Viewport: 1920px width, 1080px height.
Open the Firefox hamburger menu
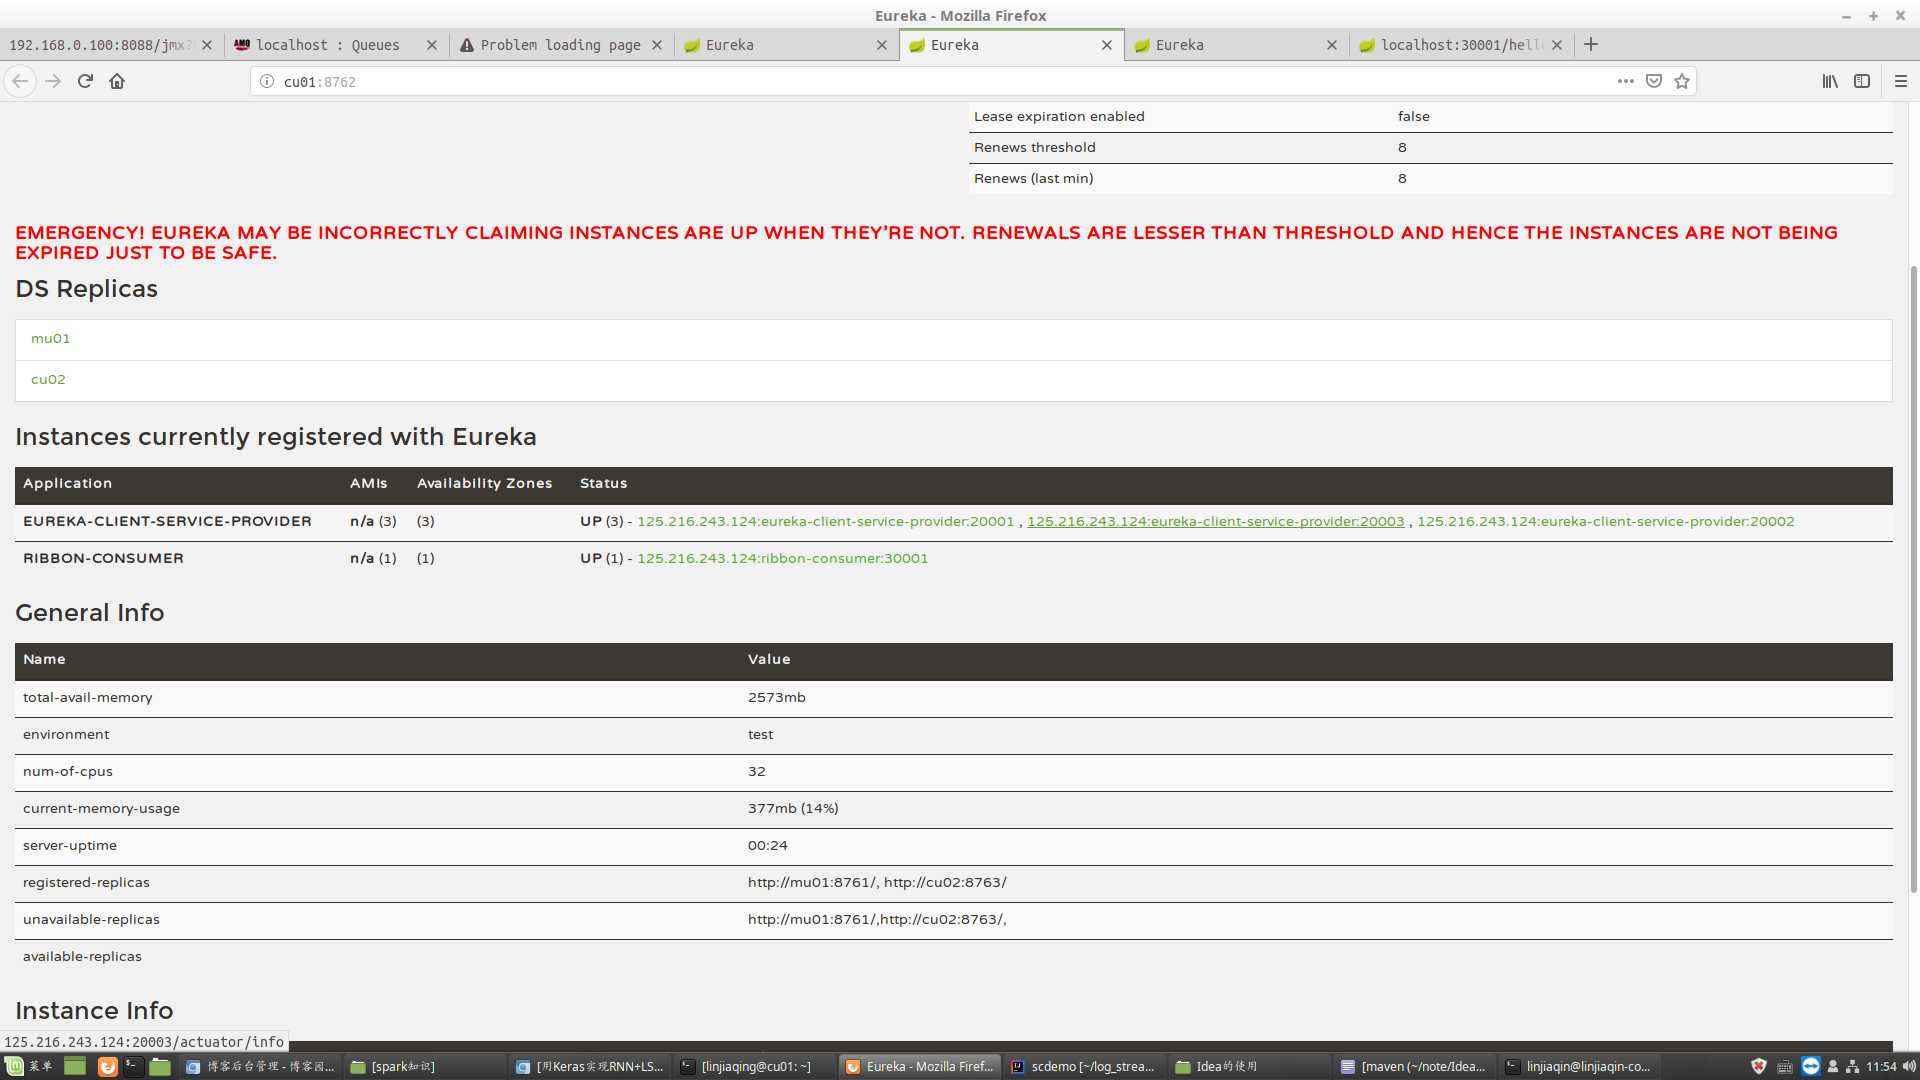pos(1901,81)
